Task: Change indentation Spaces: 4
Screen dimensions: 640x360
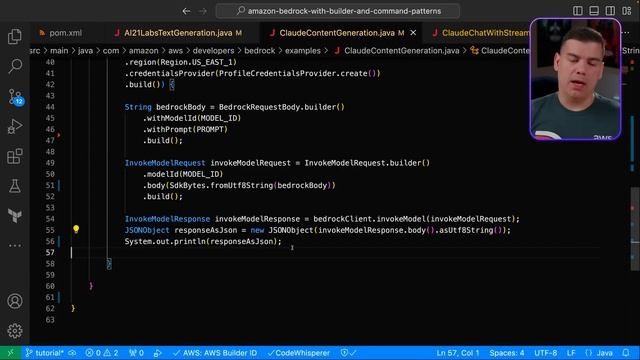Action: (507, 353)
